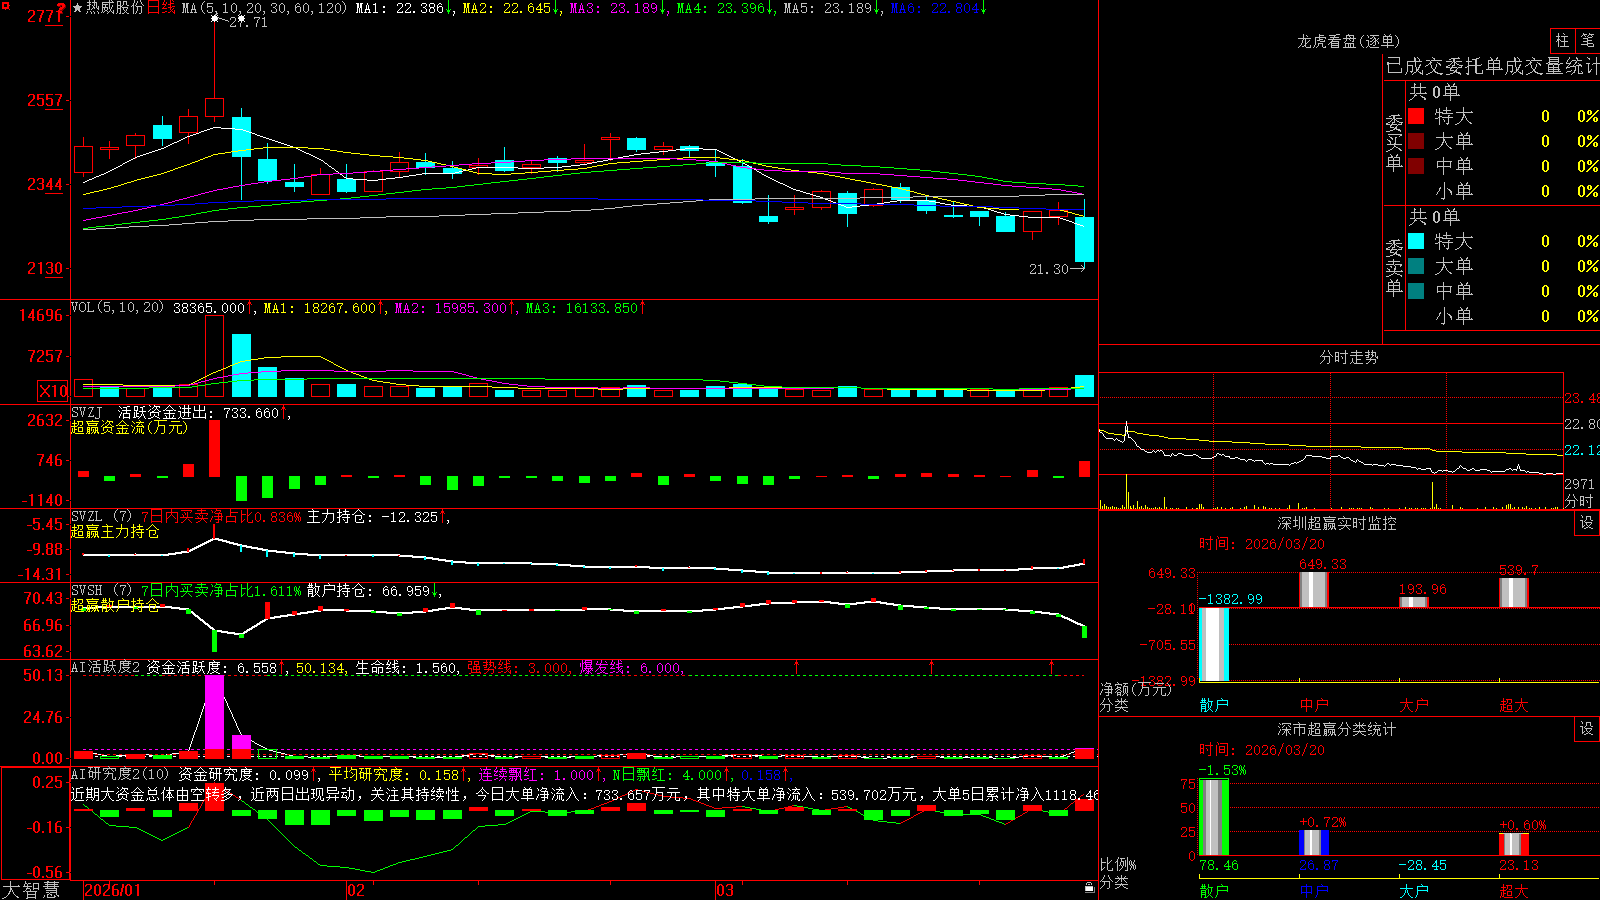1600x900 pixels.
Task: Click the magenta MA3: 23.189 value
Action: (614, 8)
